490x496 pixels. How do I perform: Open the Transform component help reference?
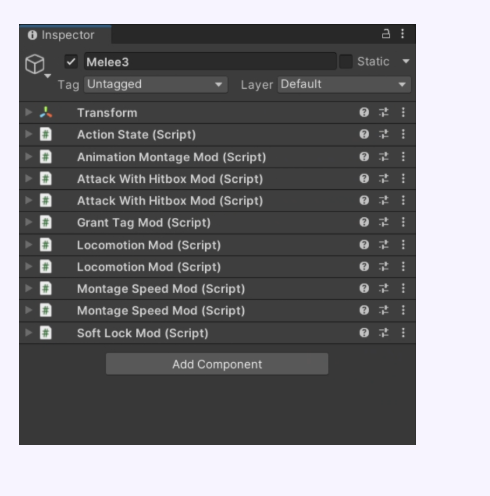pyautogui.click(x=364, y=112)
